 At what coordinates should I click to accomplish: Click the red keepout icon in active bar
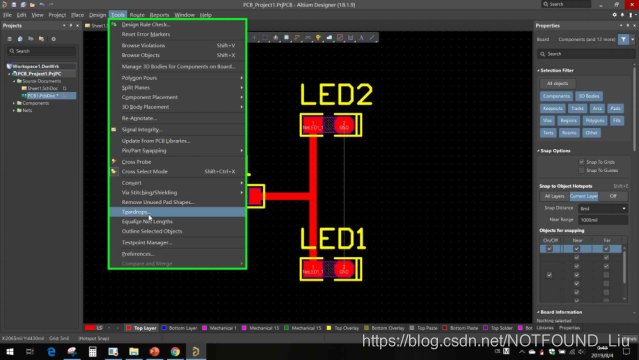pos(340,38)
